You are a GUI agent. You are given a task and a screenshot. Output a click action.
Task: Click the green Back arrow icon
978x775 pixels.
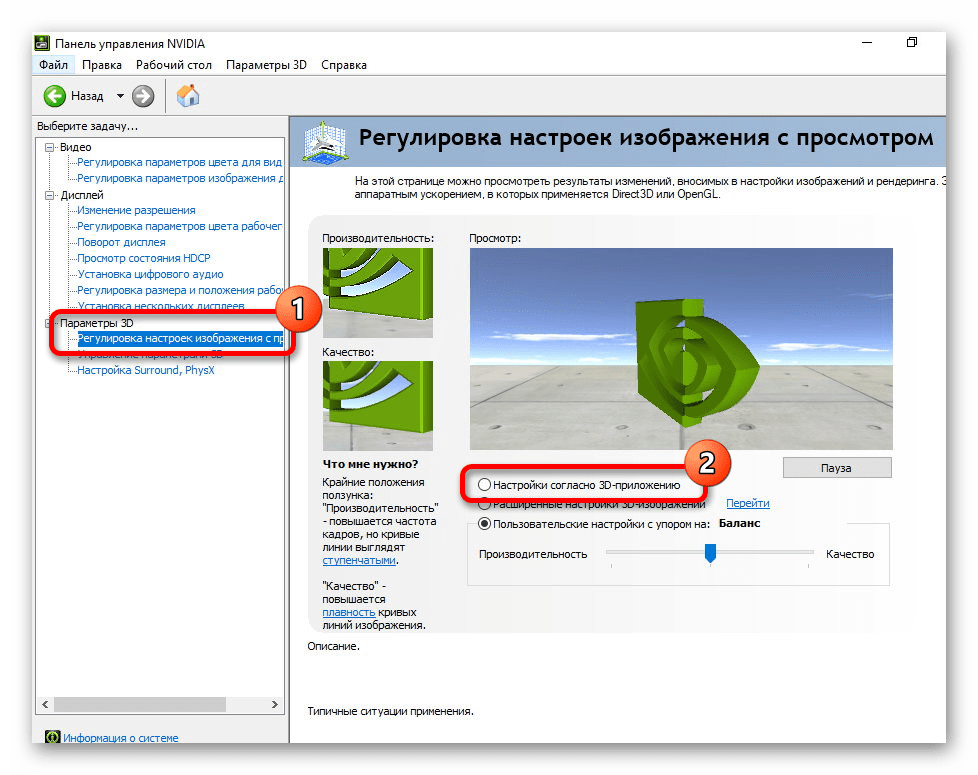[x=54, y=96]
